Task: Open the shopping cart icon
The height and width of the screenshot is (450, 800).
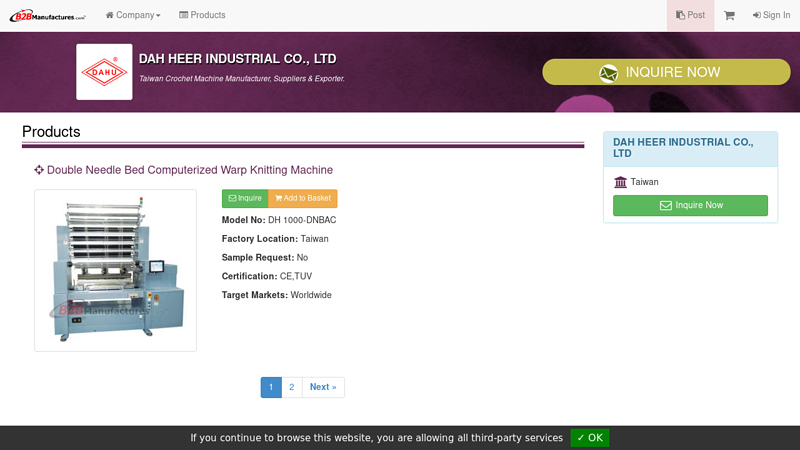Action: pyautogui.click(x=729, y=15)
